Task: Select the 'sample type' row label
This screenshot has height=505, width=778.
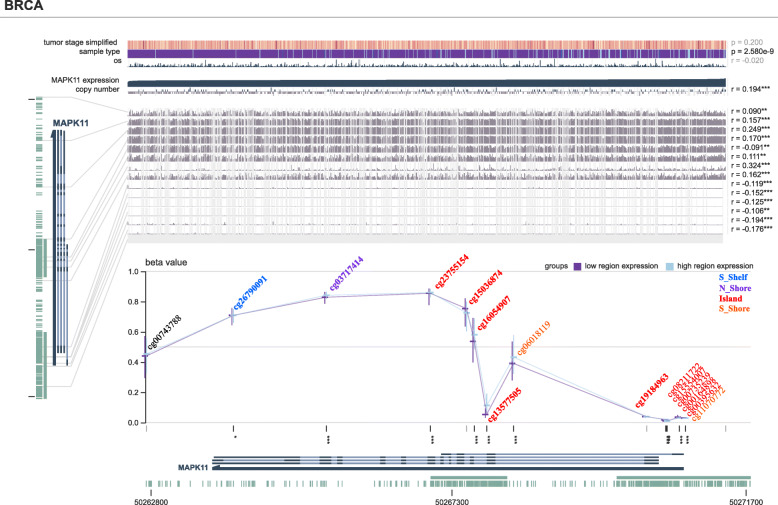Action: coord(99,52)
